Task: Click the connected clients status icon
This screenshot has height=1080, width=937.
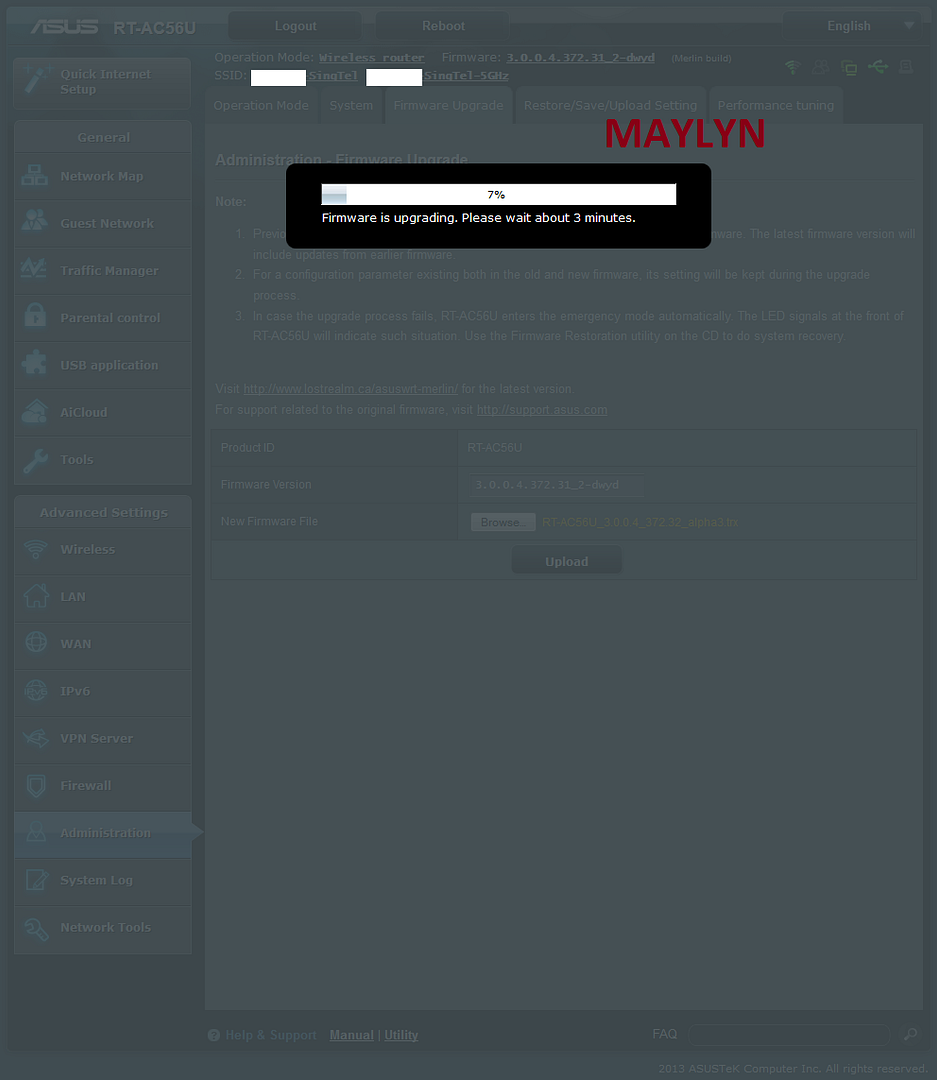Action: (849, 67)
